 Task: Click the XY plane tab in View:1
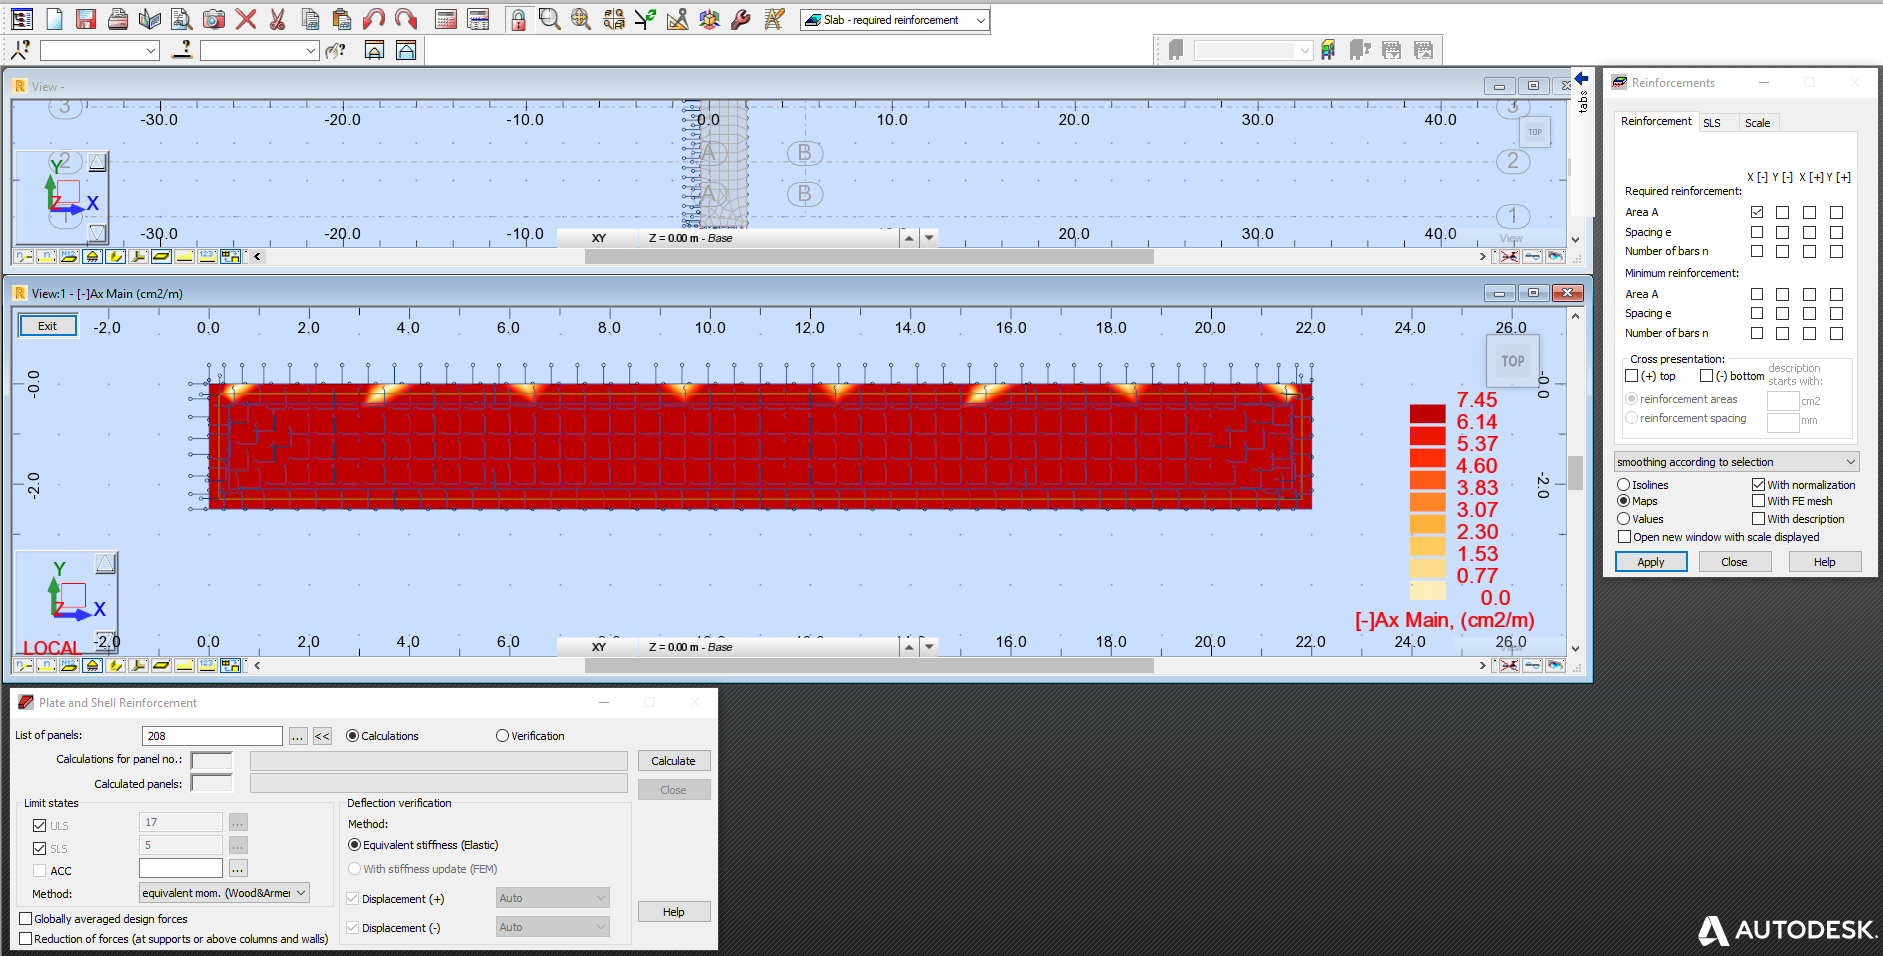[598, 647]
